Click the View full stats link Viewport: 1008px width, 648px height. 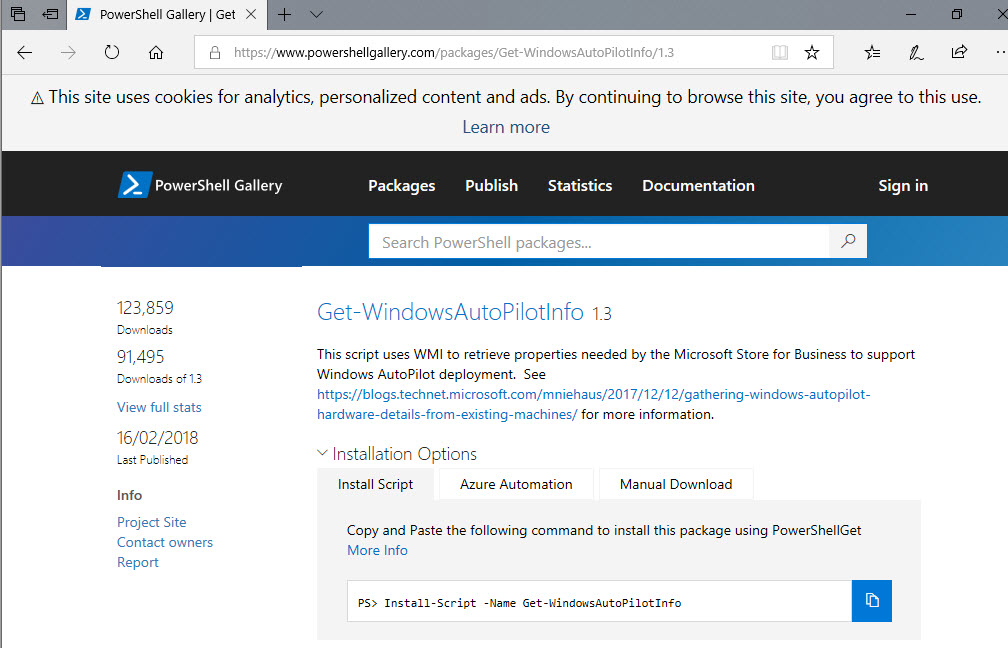pos(158,407)
